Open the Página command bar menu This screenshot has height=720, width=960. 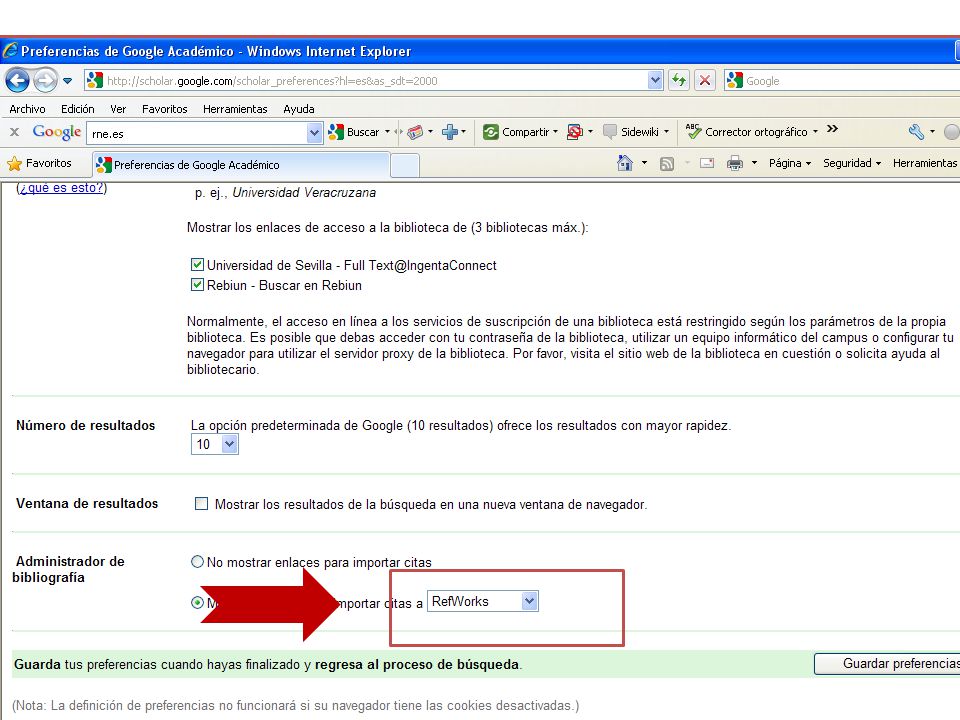790,163
